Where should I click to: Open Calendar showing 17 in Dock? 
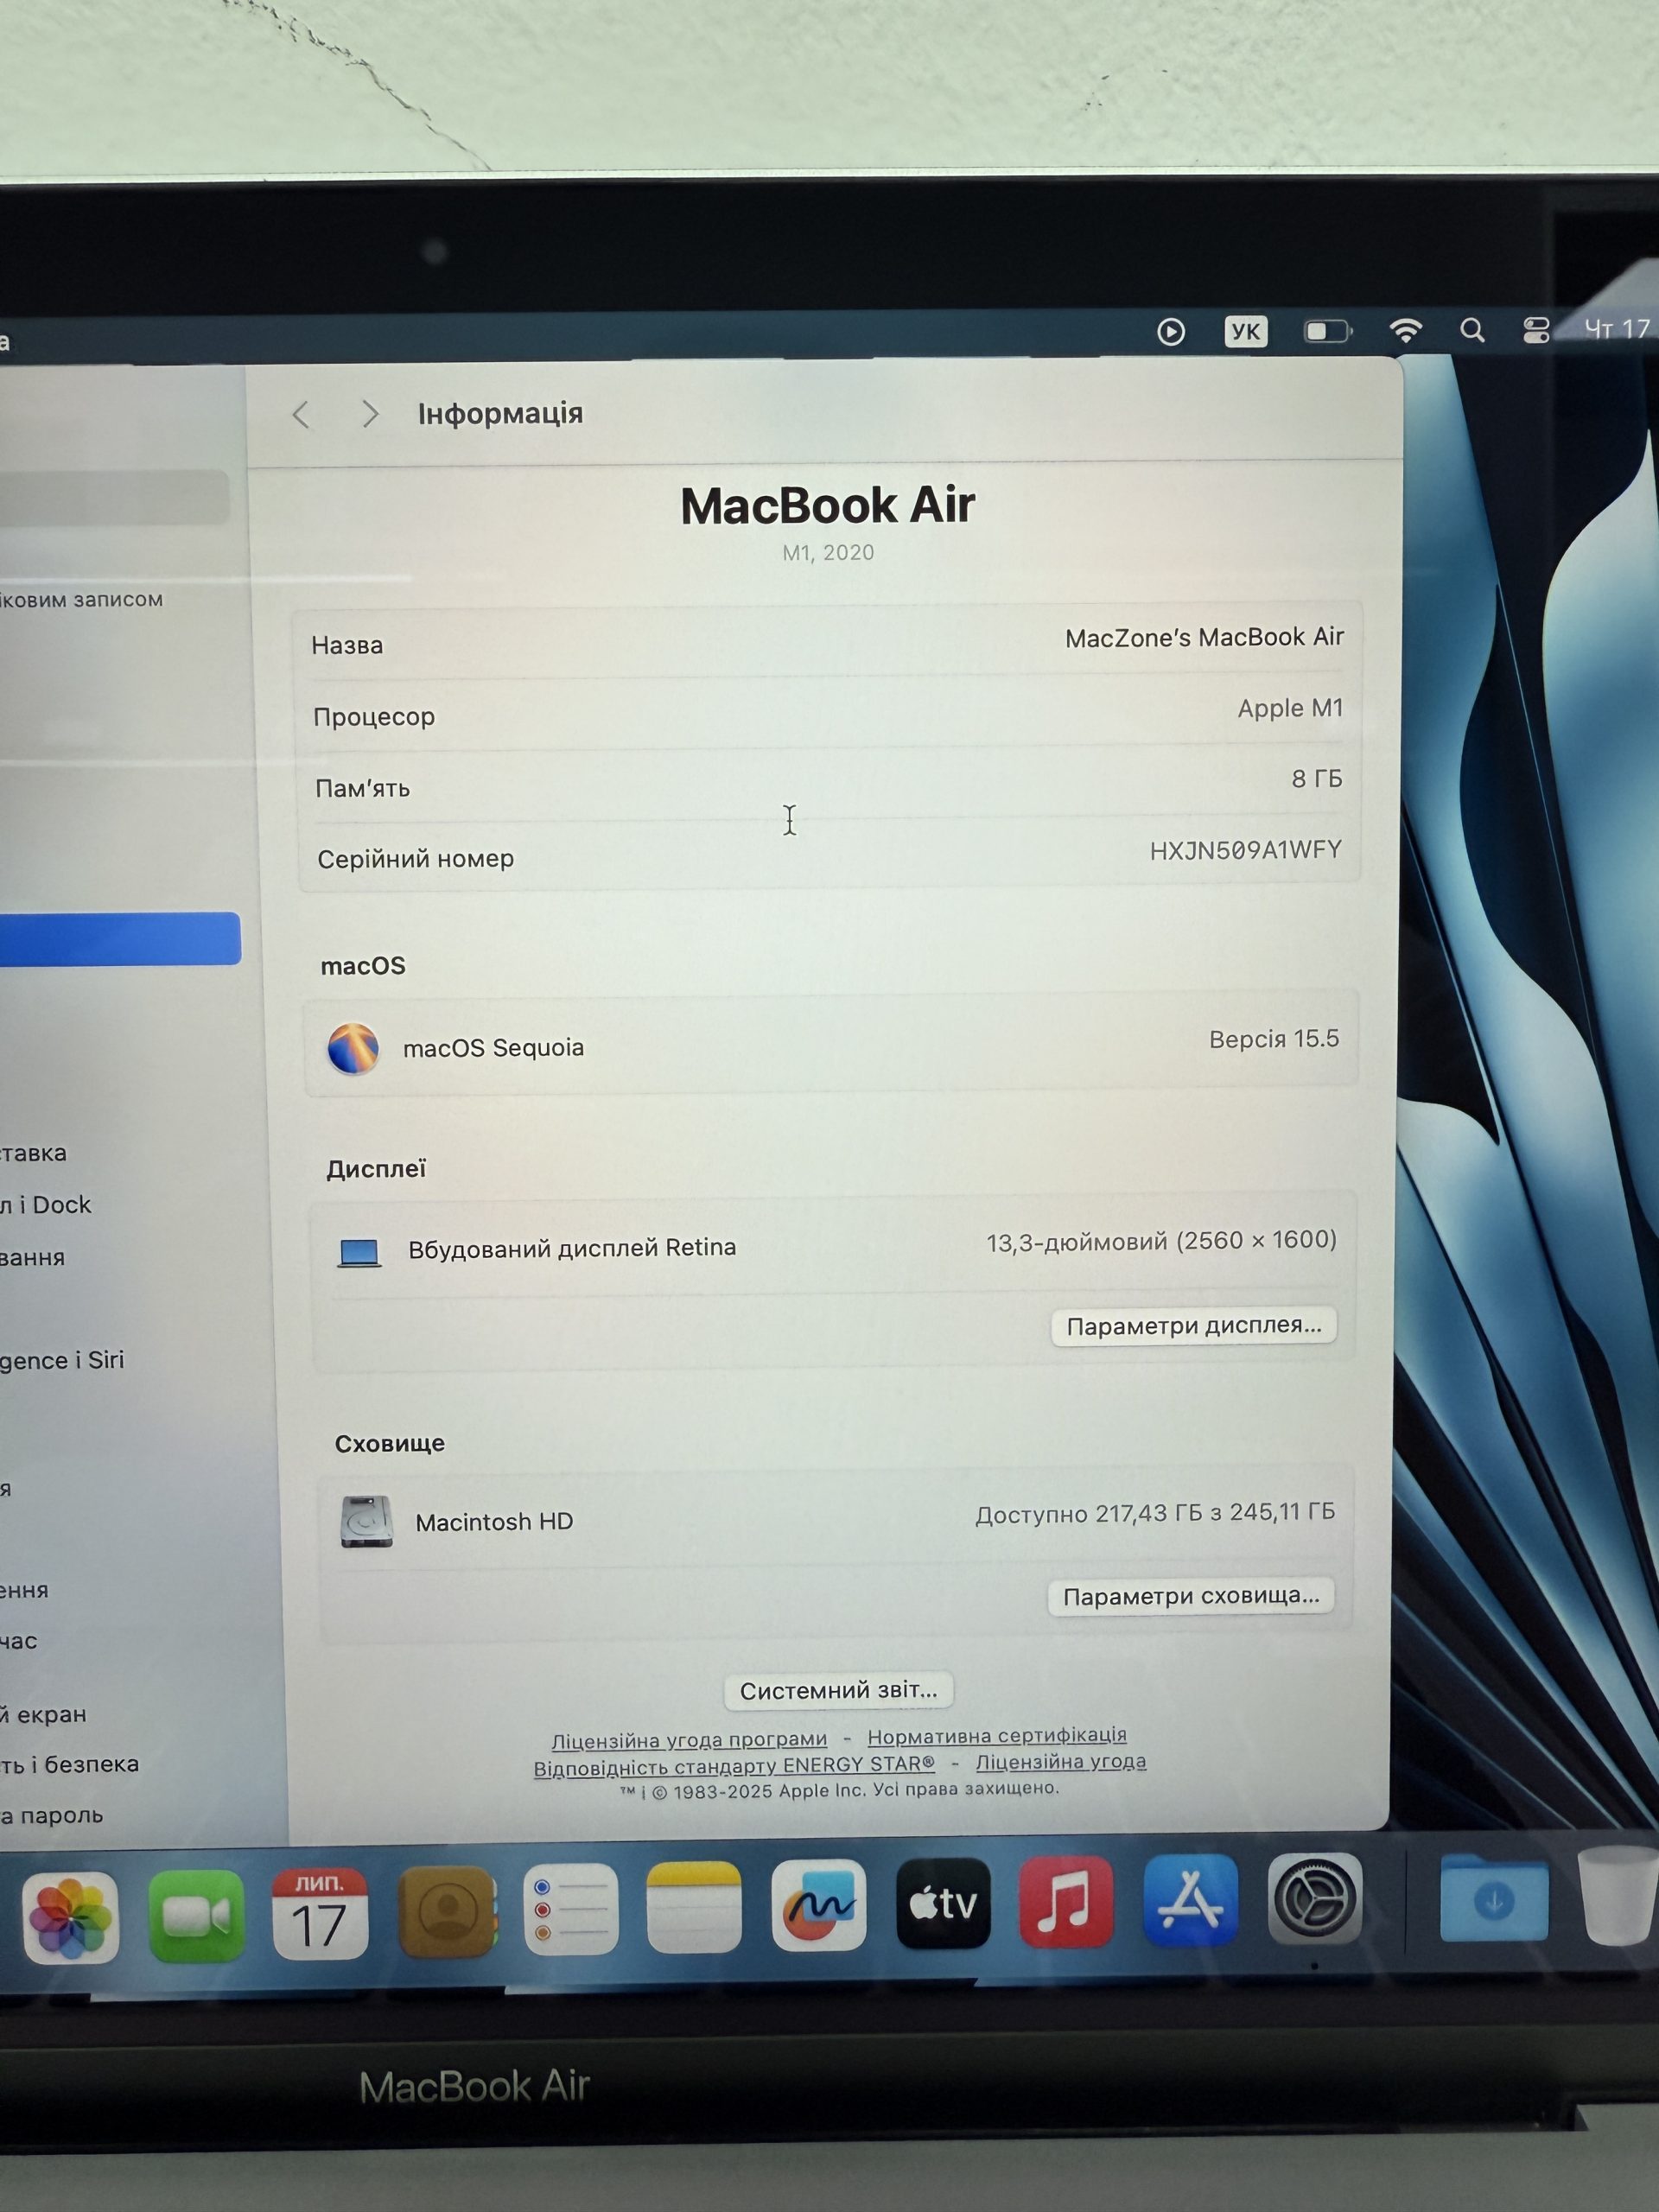click(320, 1912)
